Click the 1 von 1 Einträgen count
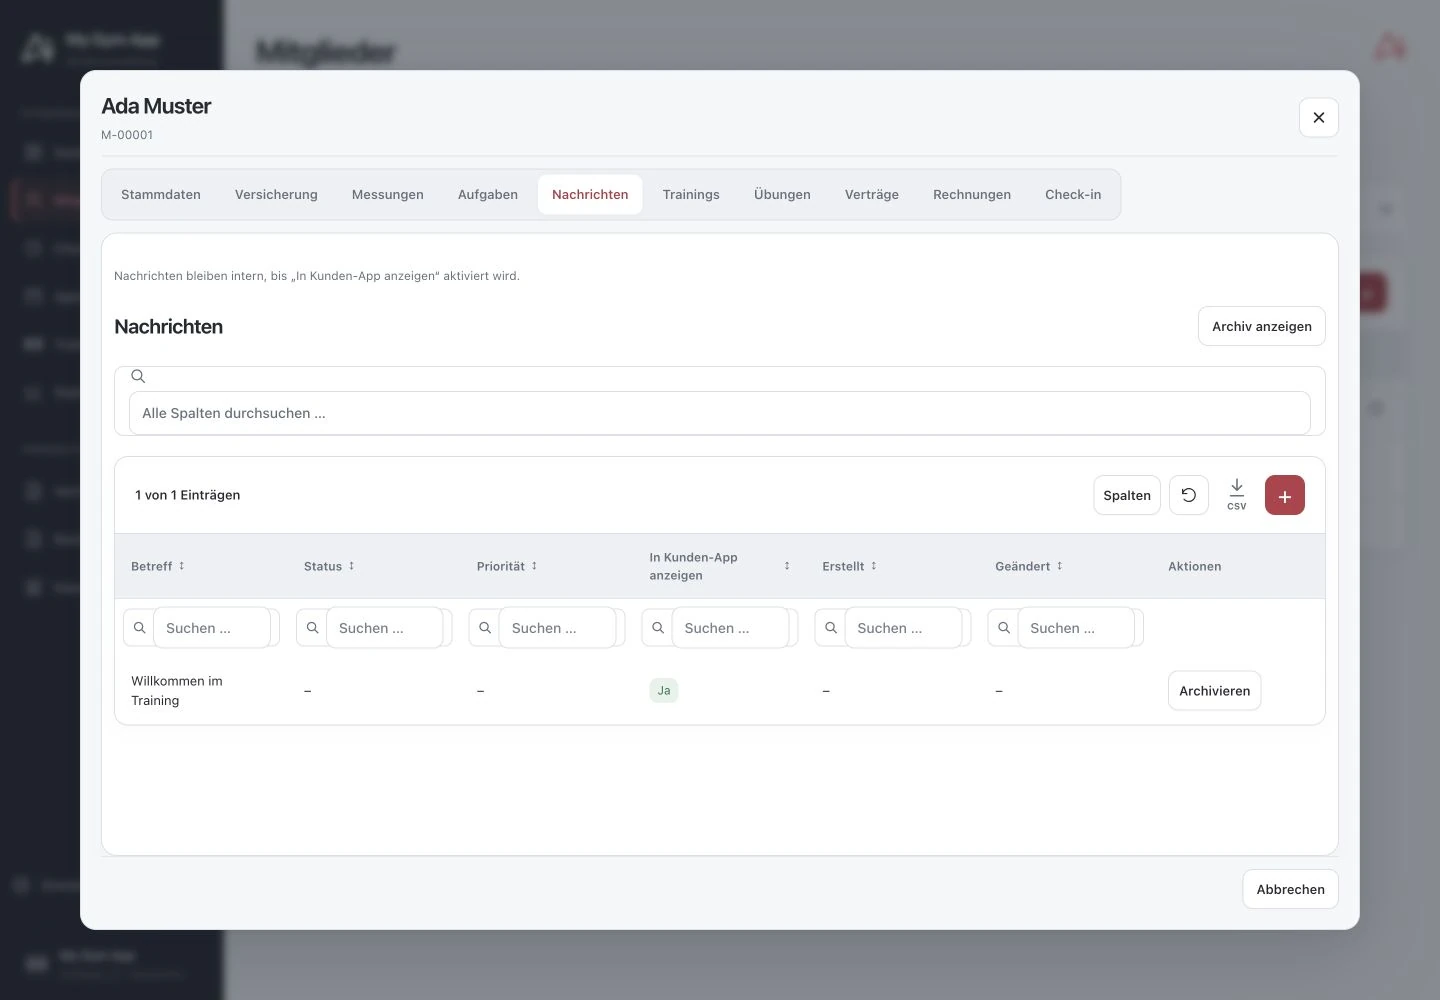The image size is (1440, 1000). pos(188,495)
